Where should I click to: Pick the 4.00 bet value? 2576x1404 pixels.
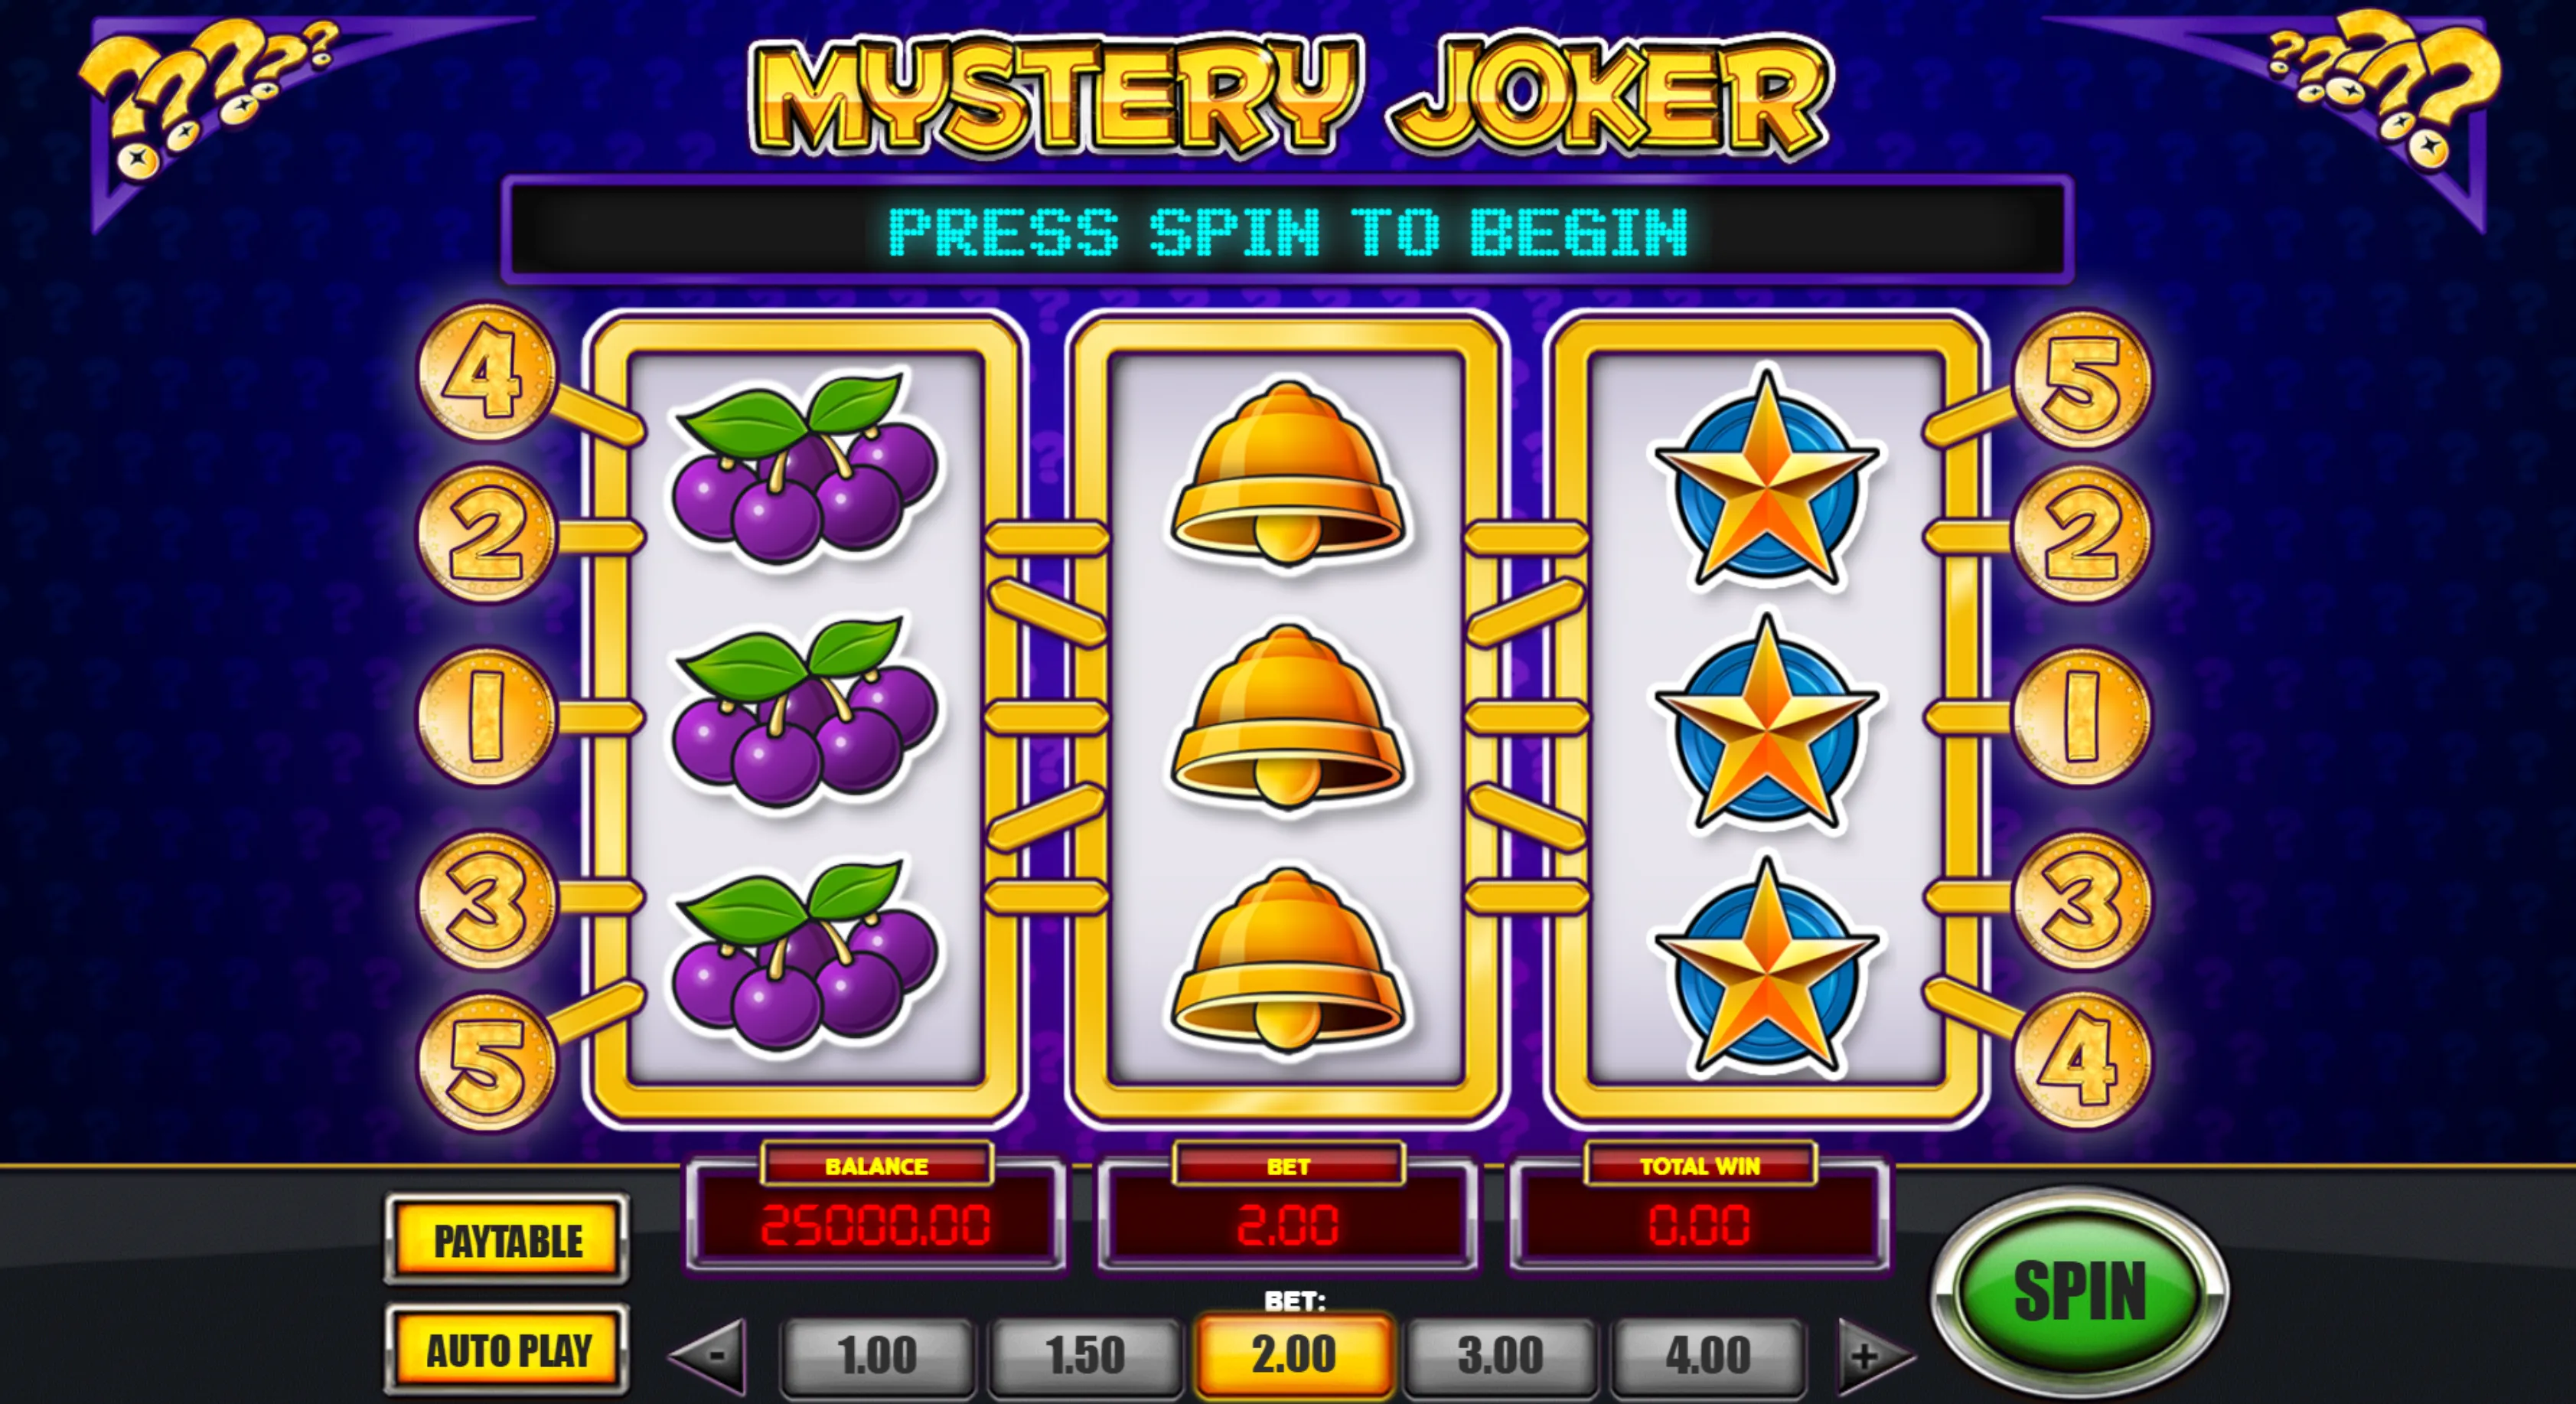(x=1709, y=1356)
